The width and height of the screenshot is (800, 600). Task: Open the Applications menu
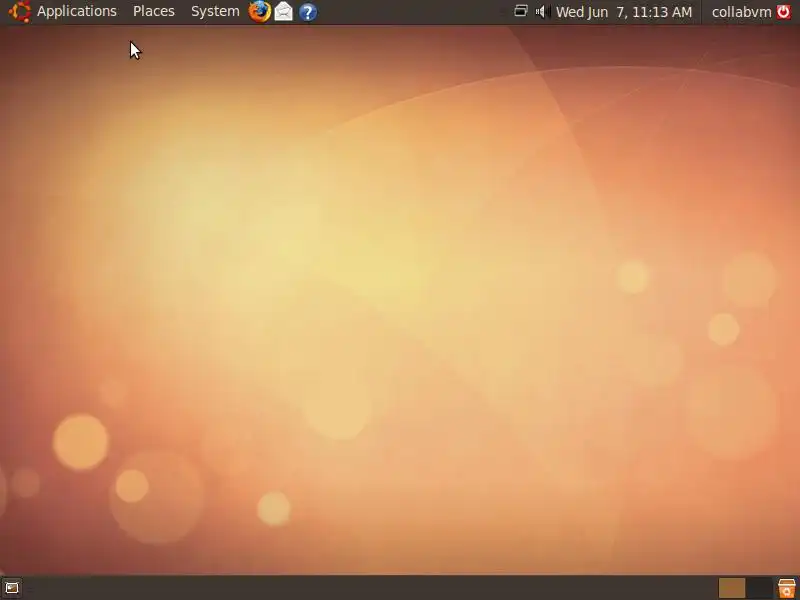click(x=77, y=11)
